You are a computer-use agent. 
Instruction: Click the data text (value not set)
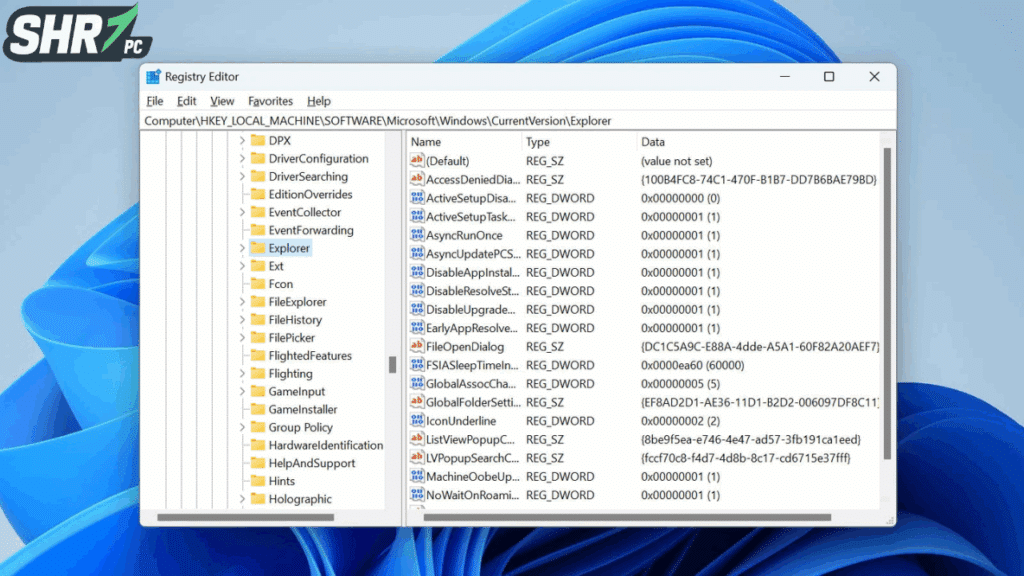pyautogui.click(x=676, y=161)
